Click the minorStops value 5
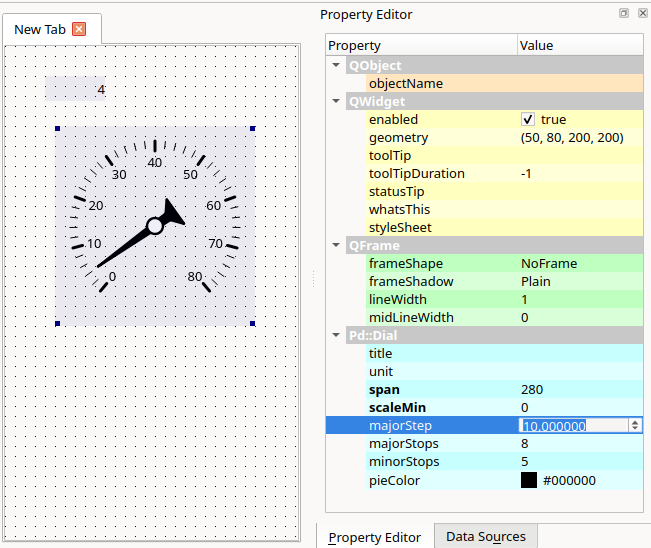 pyautogui.click(x=525, y=461)
